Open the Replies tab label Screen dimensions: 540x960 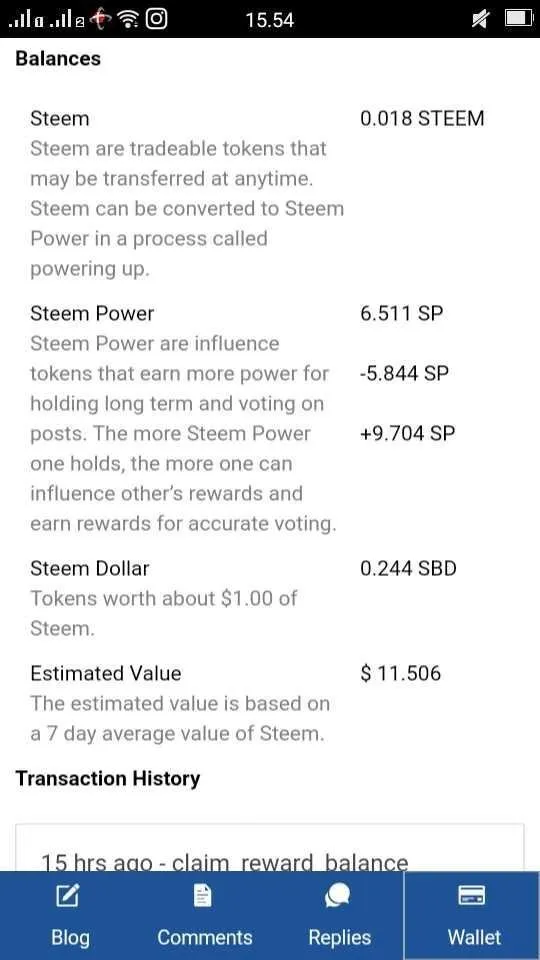pyautogui.click(x=339, y=937)
